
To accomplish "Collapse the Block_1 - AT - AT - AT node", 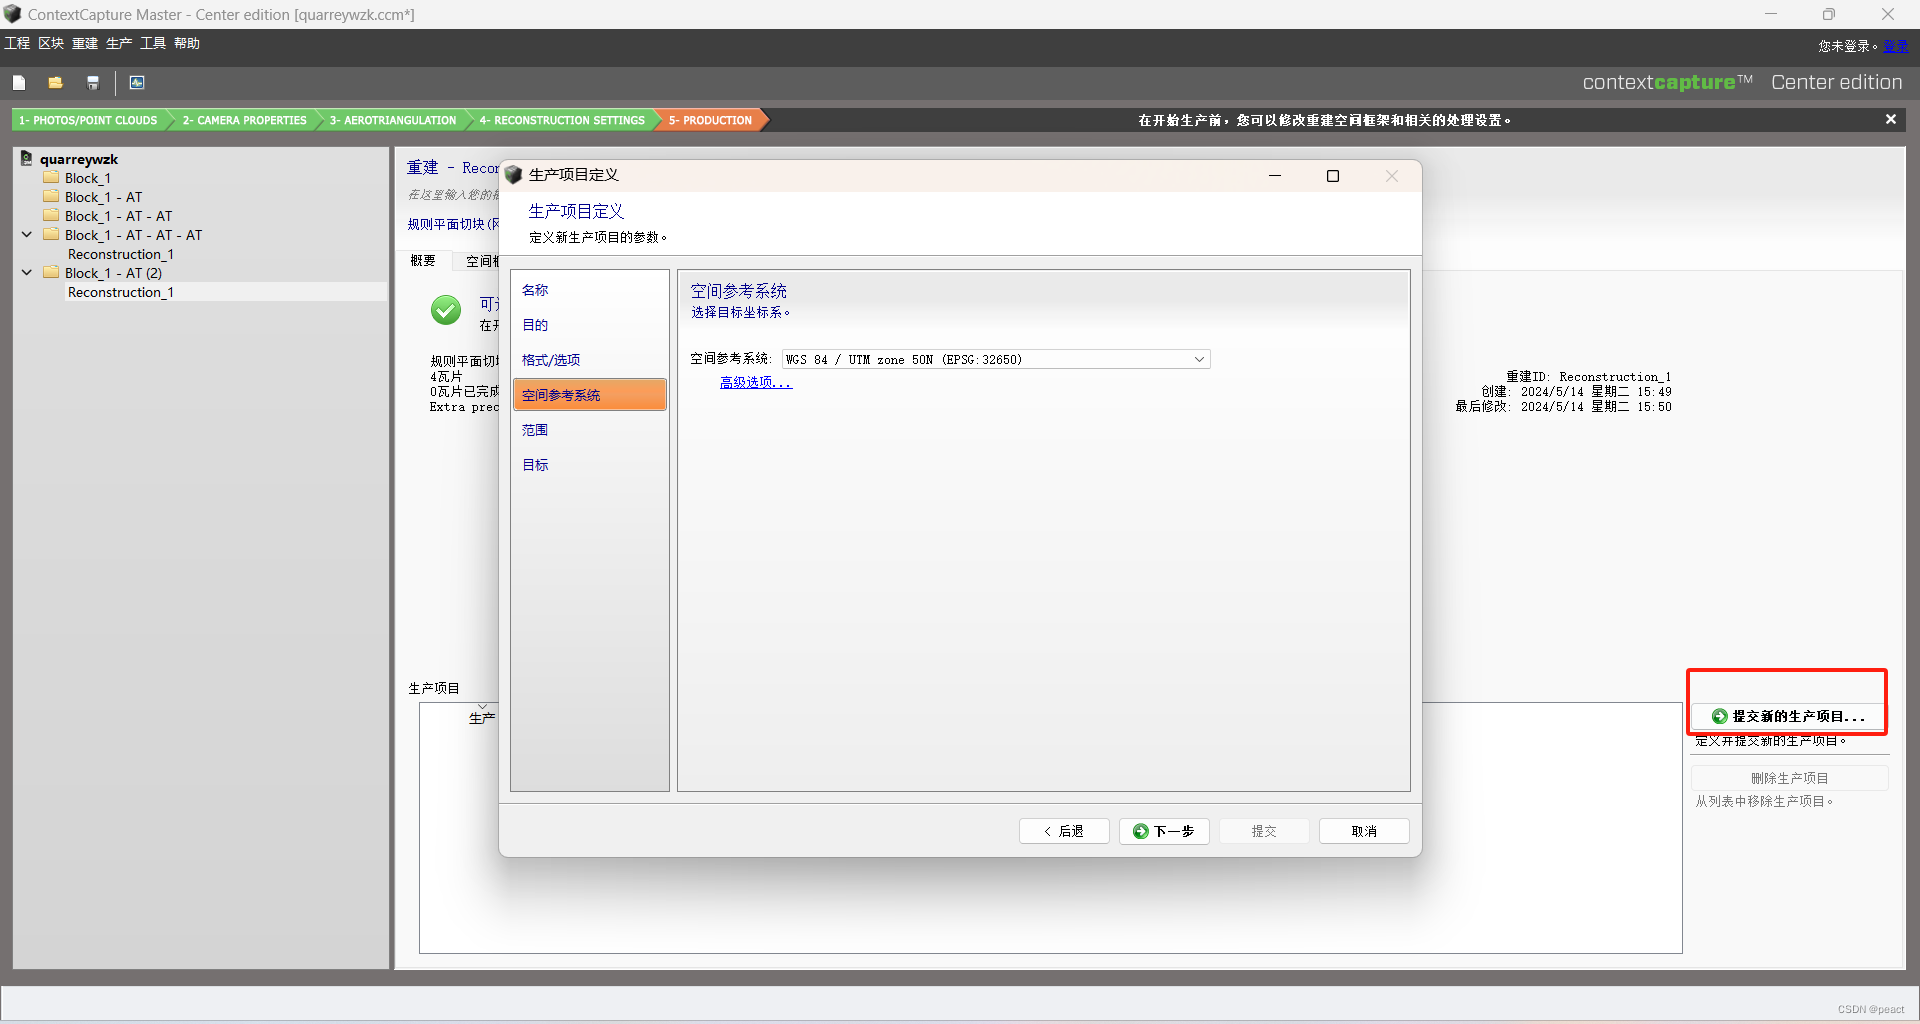I will coord(26,234).
